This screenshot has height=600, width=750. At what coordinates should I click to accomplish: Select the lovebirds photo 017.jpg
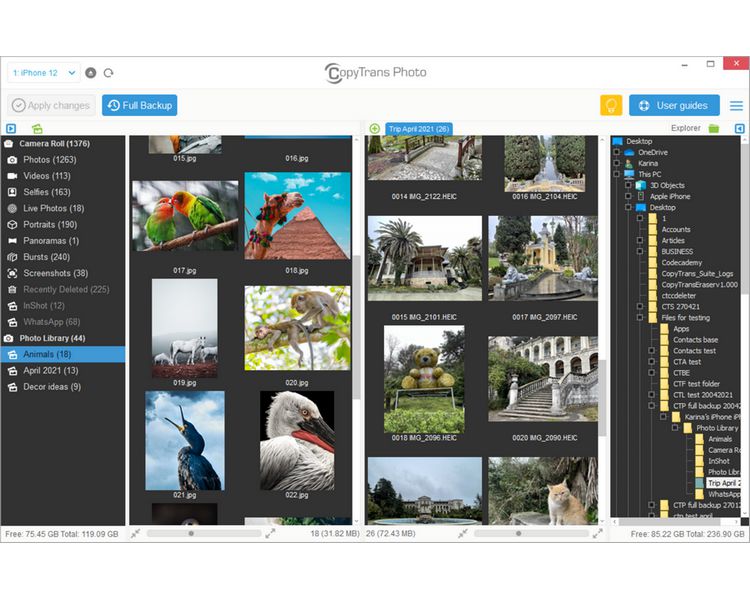tap(185, 216)
